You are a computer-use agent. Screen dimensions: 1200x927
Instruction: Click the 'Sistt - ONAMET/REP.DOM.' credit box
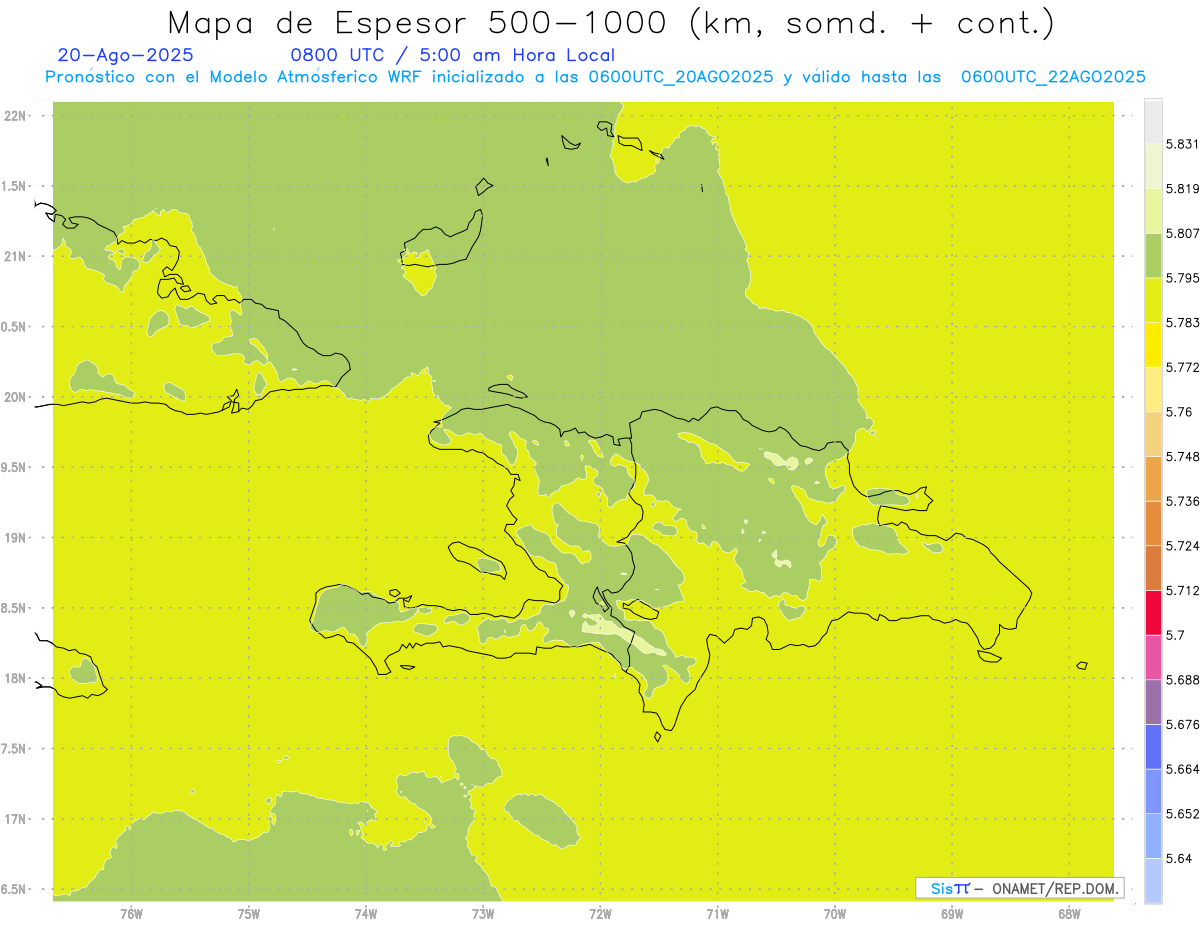pos(1020,888)
